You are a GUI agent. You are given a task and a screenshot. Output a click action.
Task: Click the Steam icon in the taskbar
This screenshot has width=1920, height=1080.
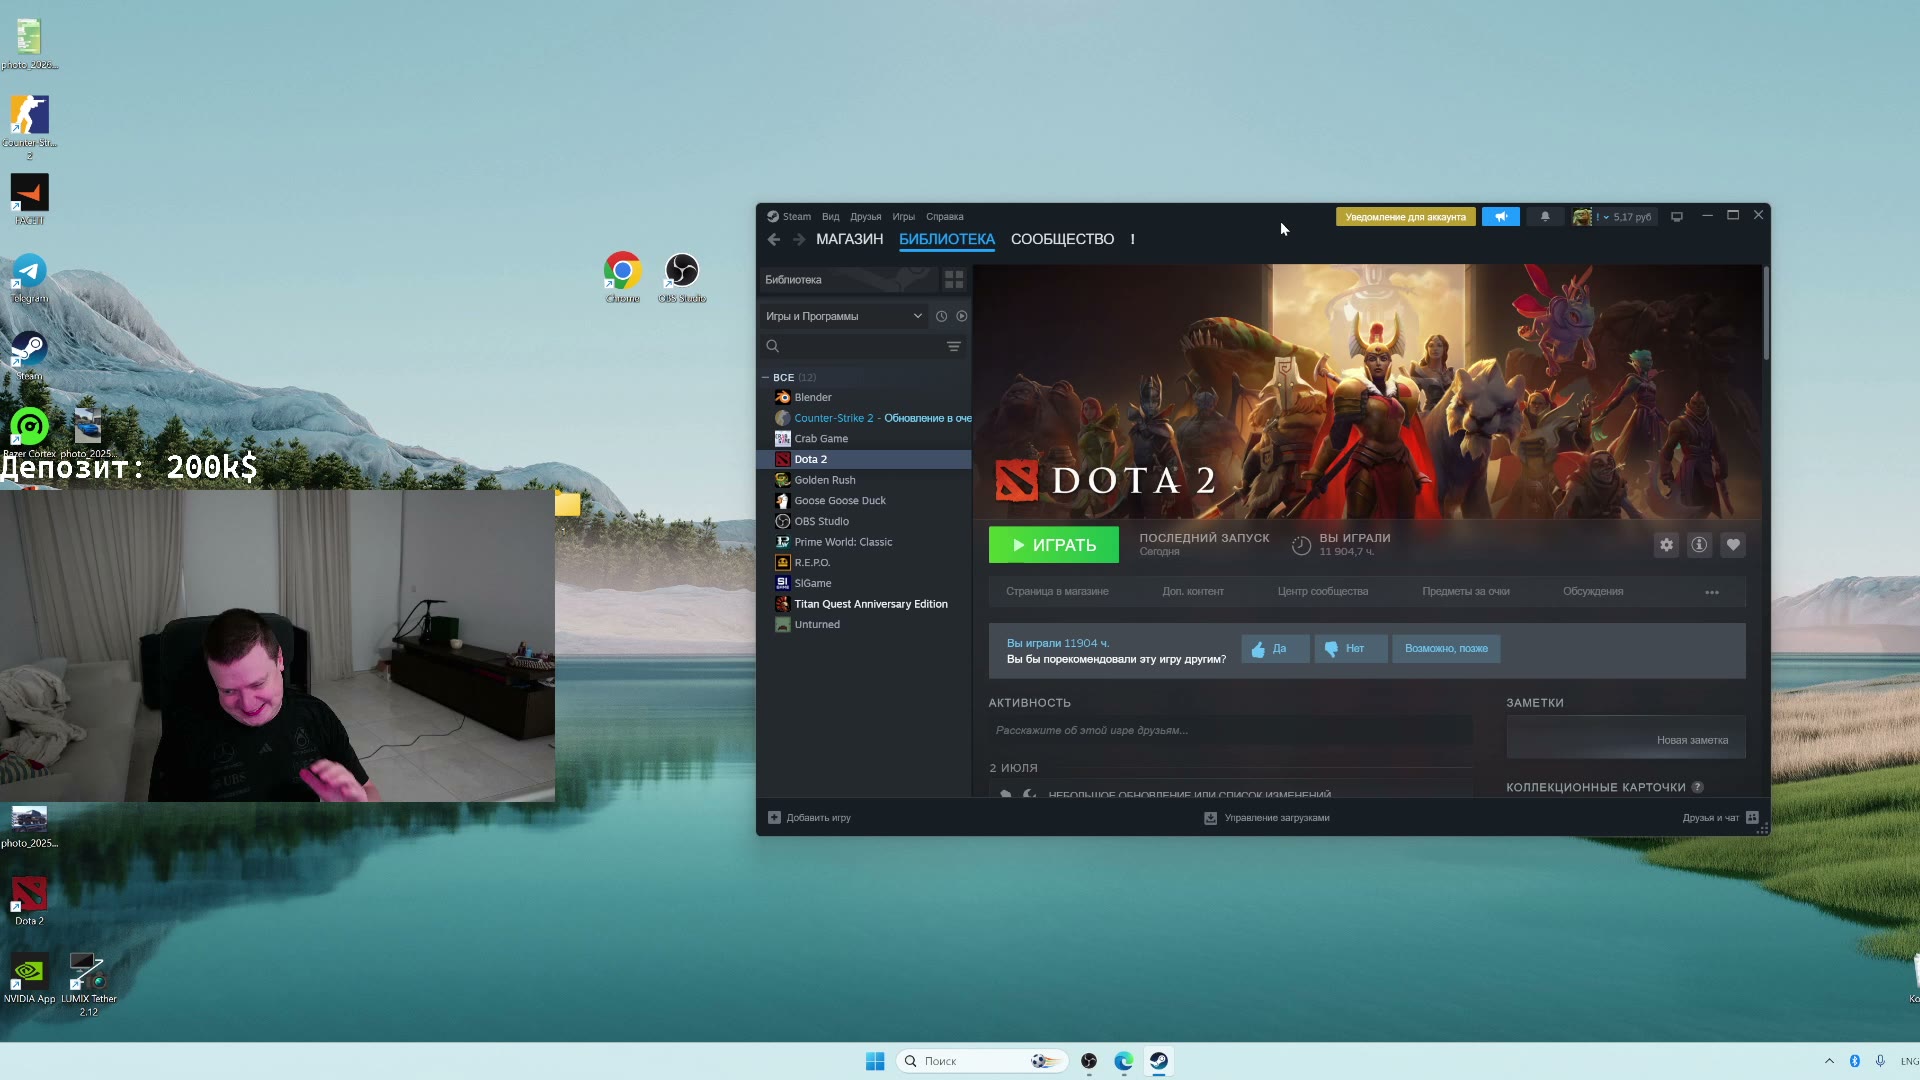1159,1061
